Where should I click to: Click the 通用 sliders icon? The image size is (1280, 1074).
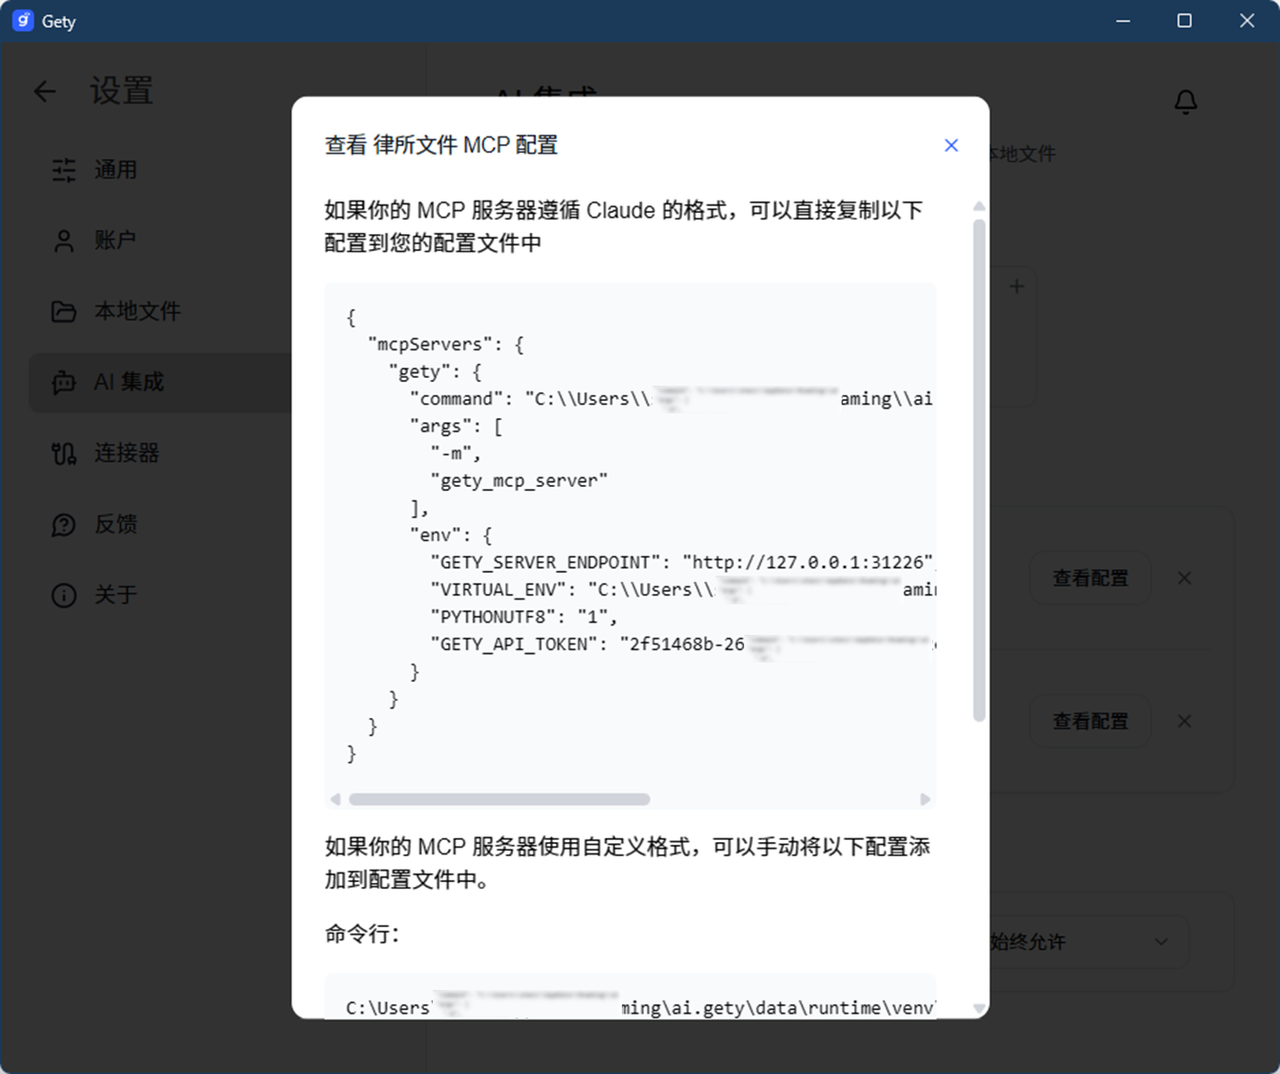click(x=64, y=170)
